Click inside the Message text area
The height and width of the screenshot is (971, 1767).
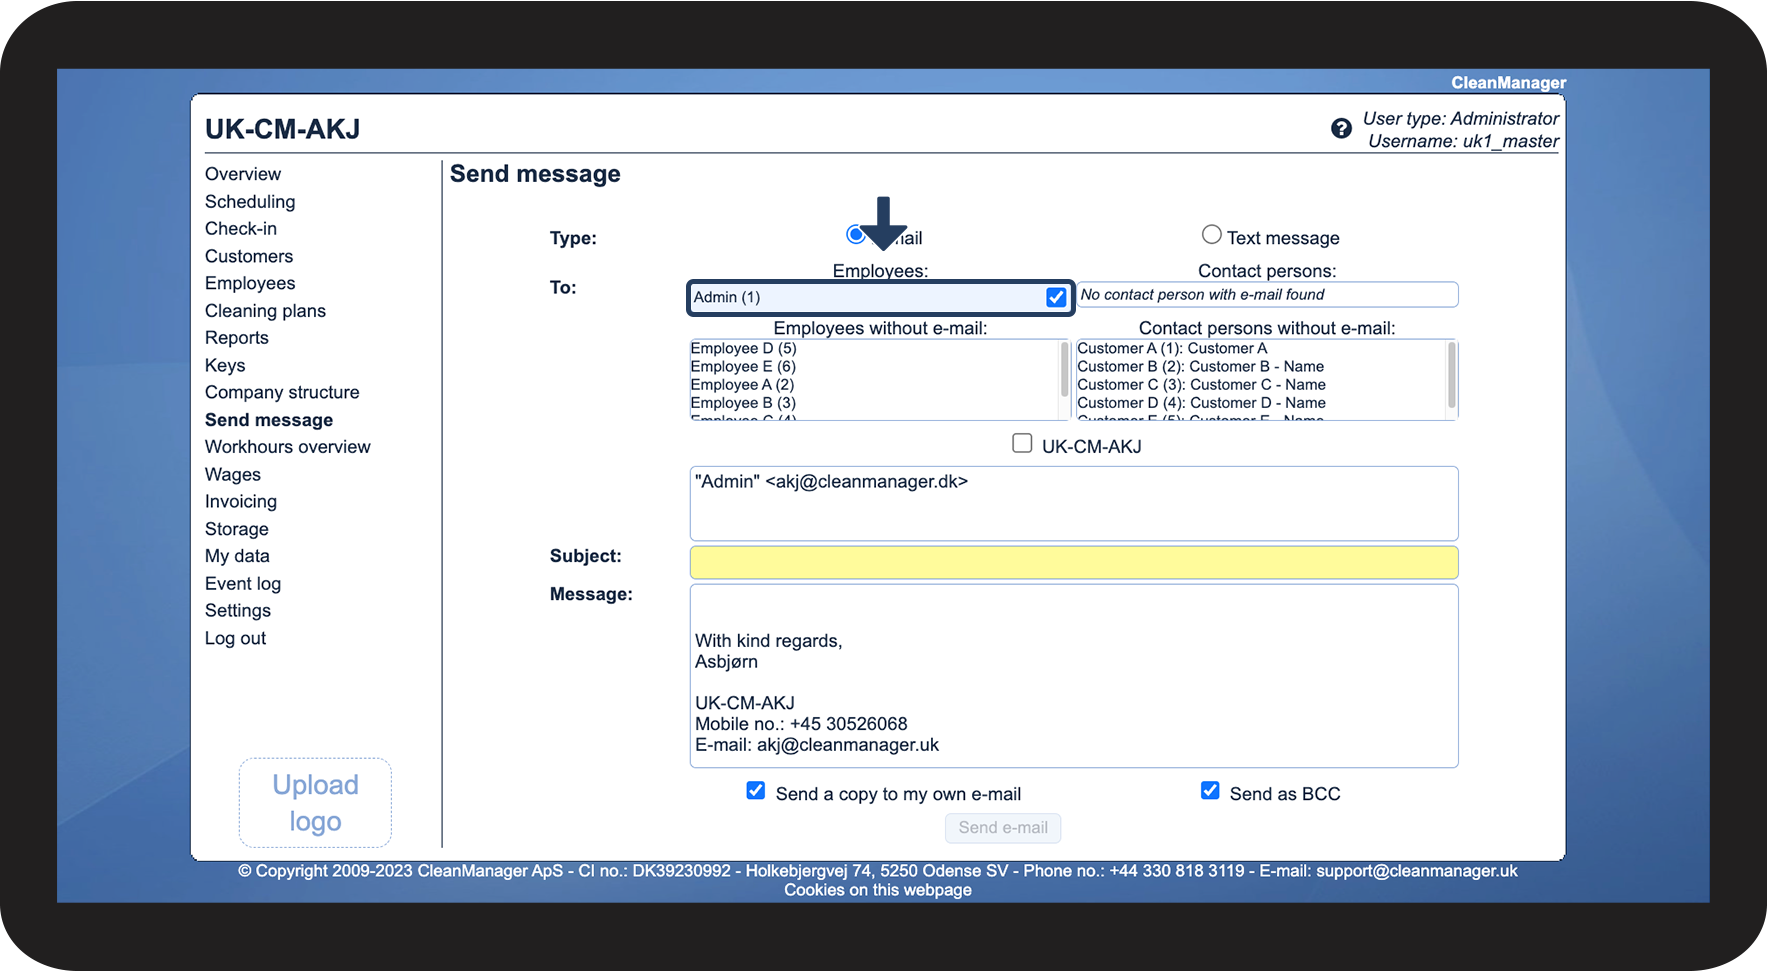[1074, 676]
